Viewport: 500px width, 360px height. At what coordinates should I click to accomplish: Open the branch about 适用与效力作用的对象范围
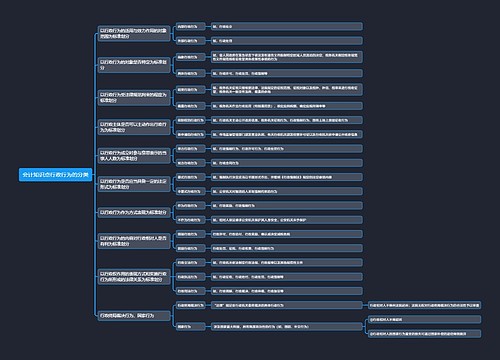(134, 33)
